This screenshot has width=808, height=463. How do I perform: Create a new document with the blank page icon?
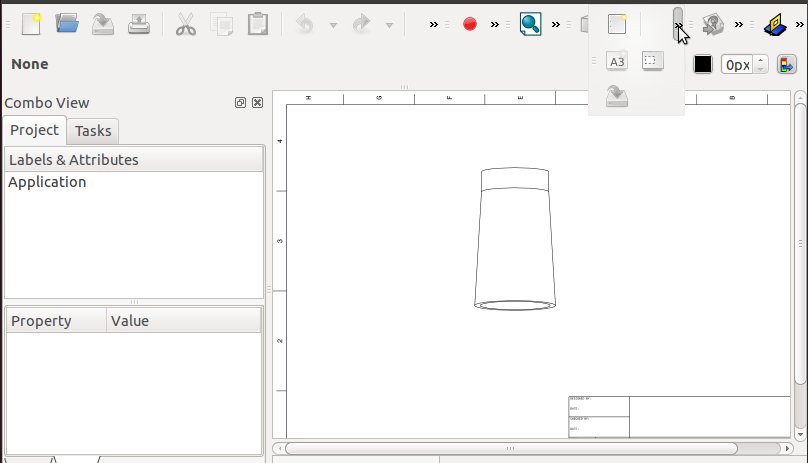pyautogui.click(x=31, y=24)
